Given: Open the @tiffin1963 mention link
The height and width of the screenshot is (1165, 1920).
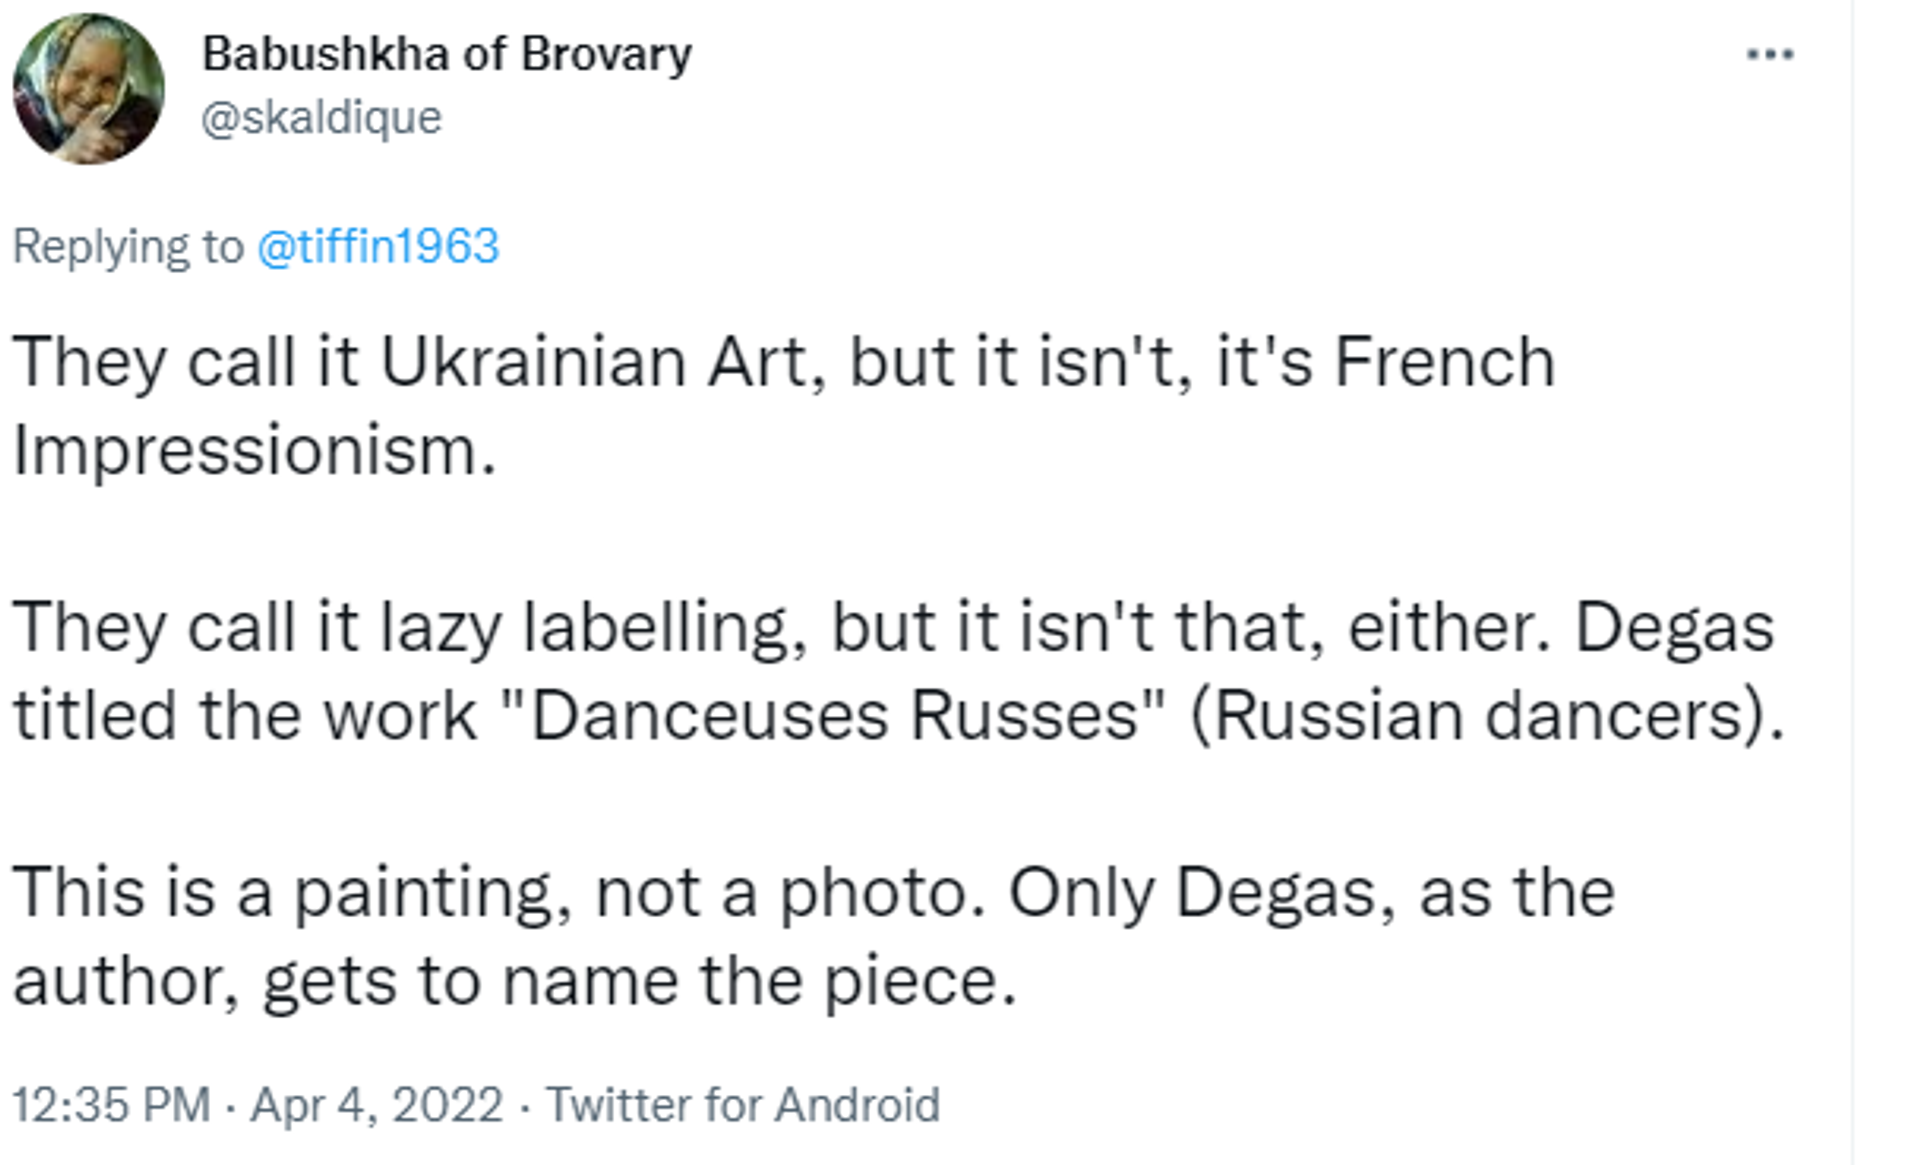Looking at the screenshot, I should [378, 246].
